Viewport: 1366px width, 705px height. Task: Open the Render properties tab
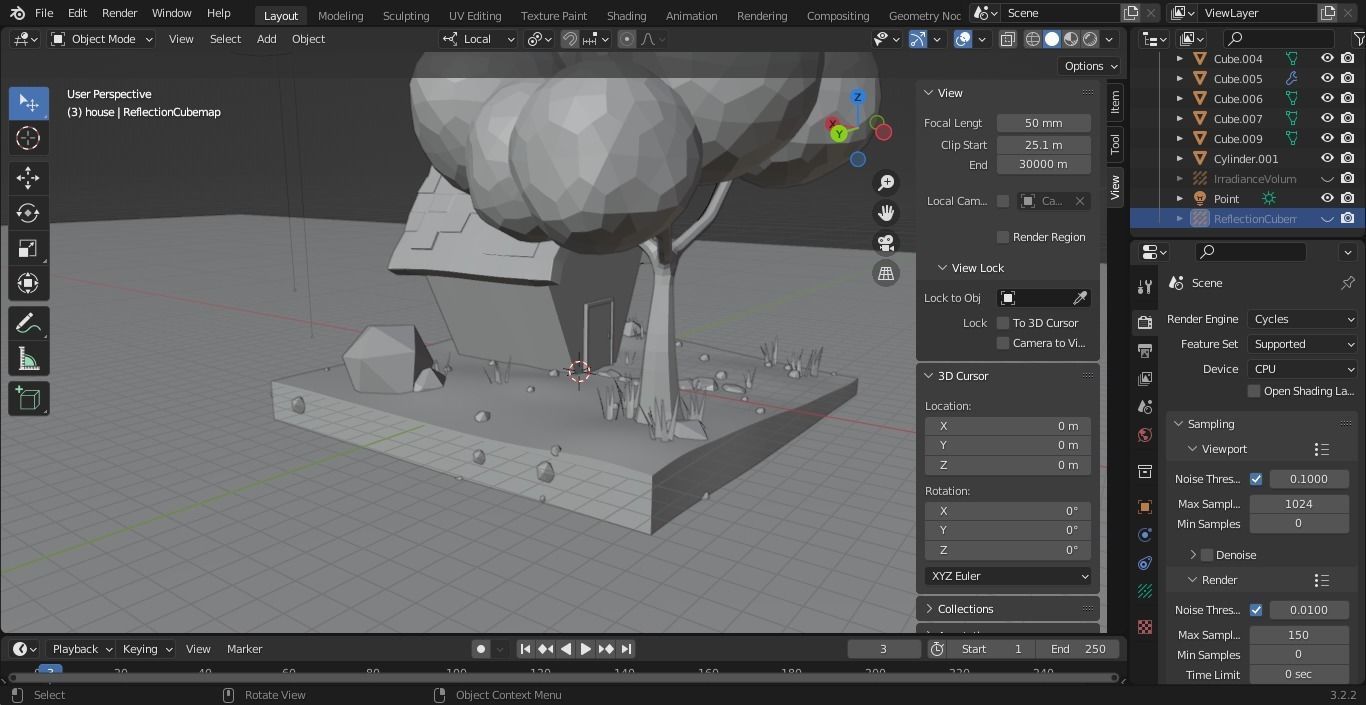pyautogui.click(x=1145, y=322)
